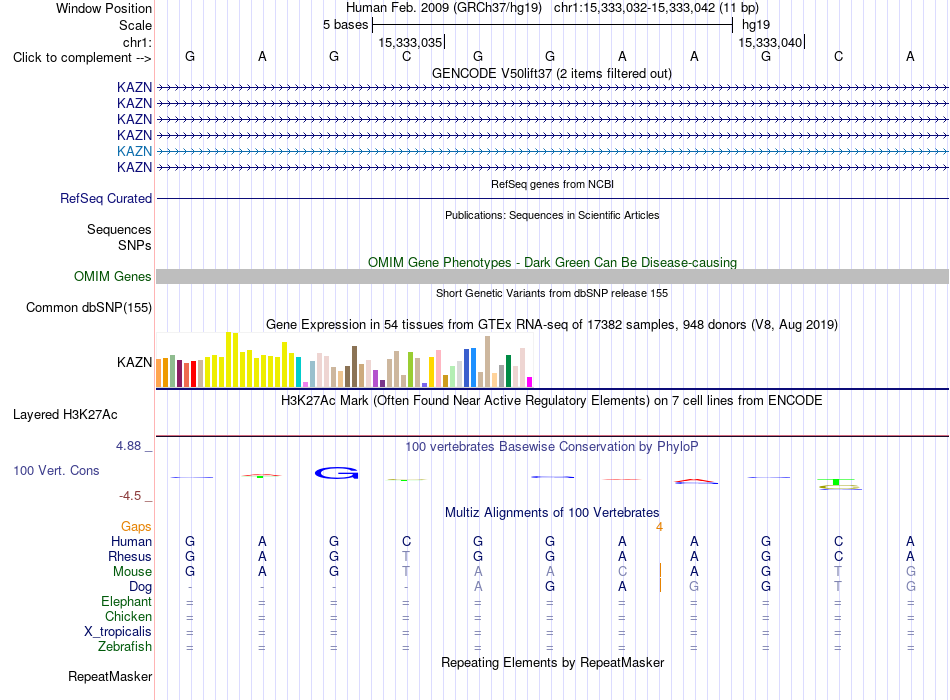Viewport: 950px width, 700px height.
Task: Click the dark brown bar in KAZN expression chart
Action: pyautogui.click(x=354, y=367)
